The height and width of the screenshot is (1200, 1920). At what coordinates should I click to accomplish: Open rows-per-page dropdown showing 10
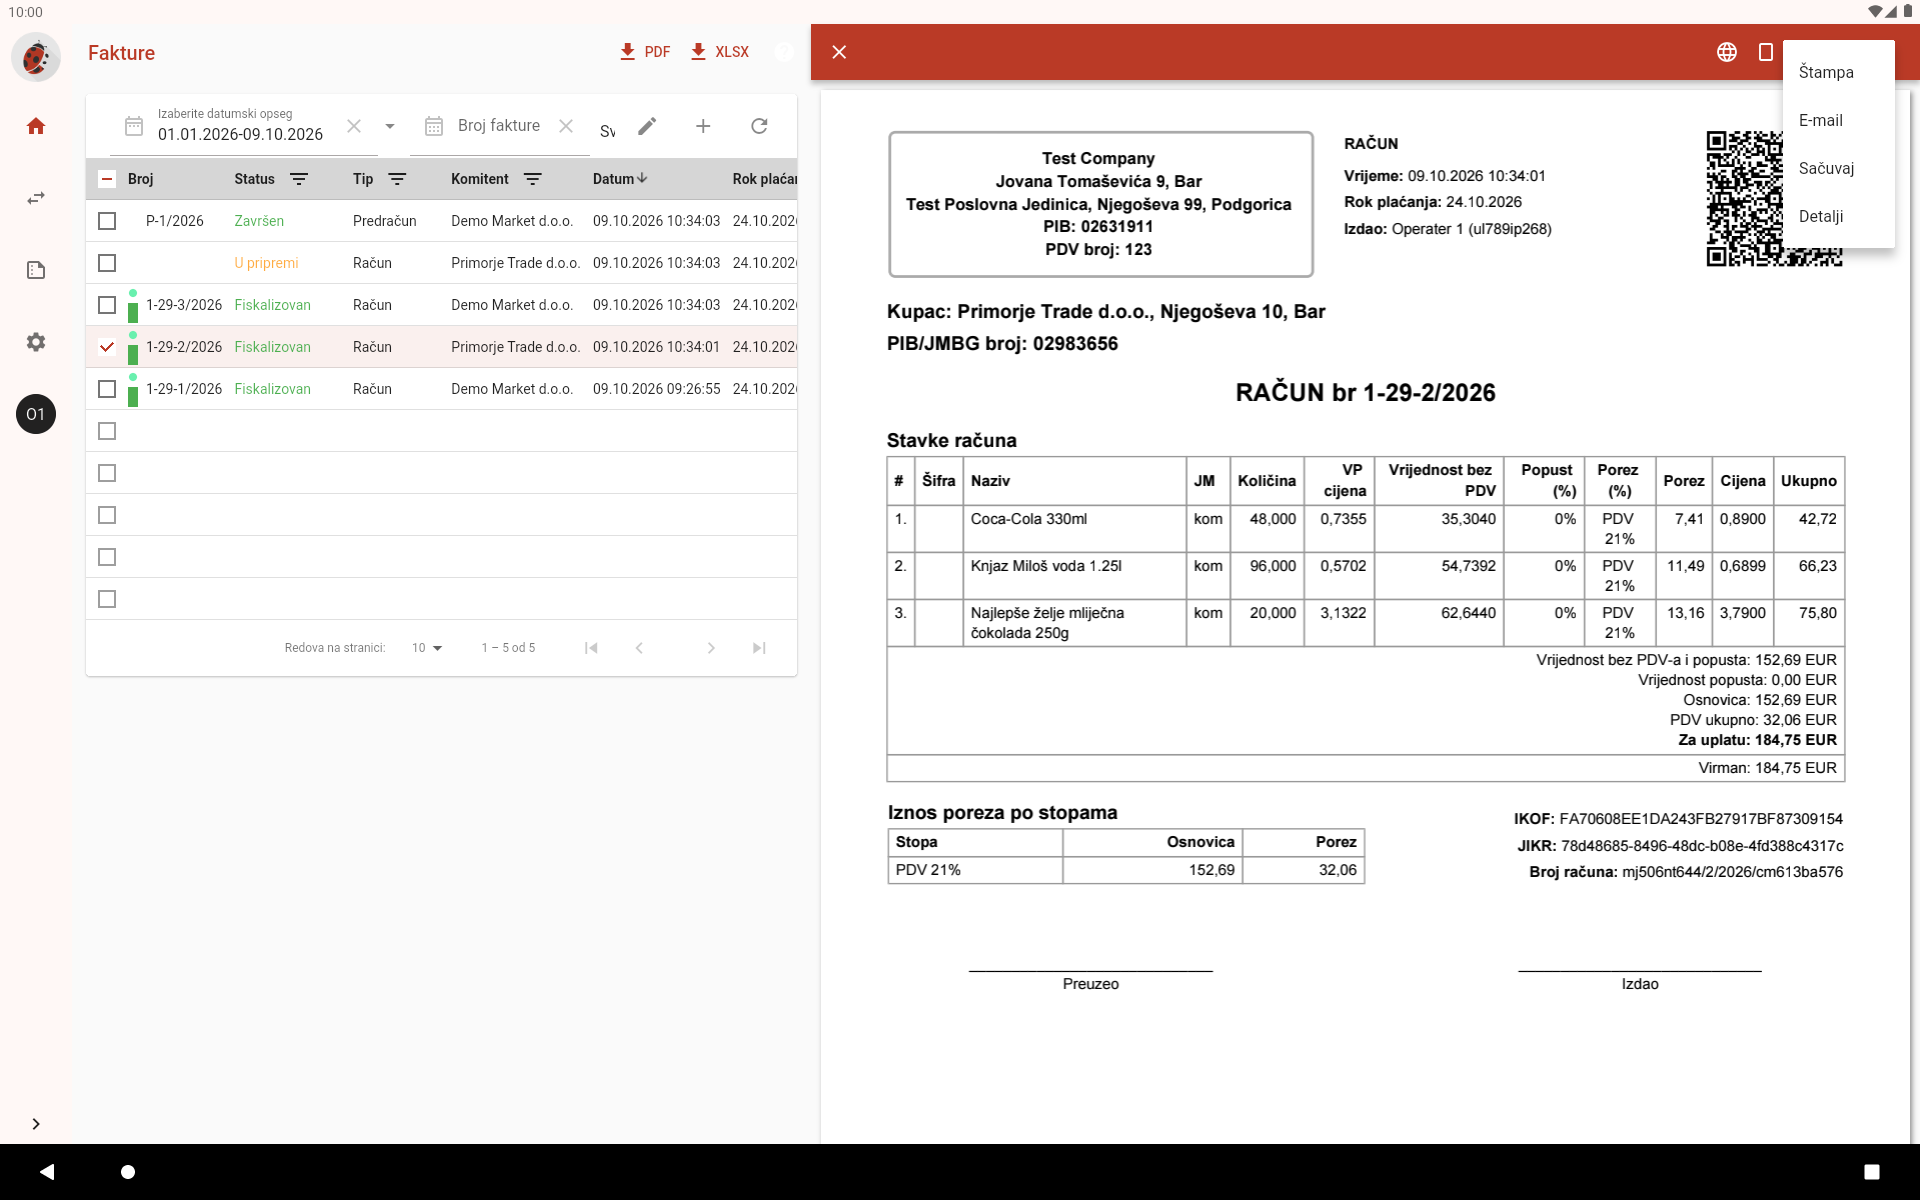click(x=427, y=648)
